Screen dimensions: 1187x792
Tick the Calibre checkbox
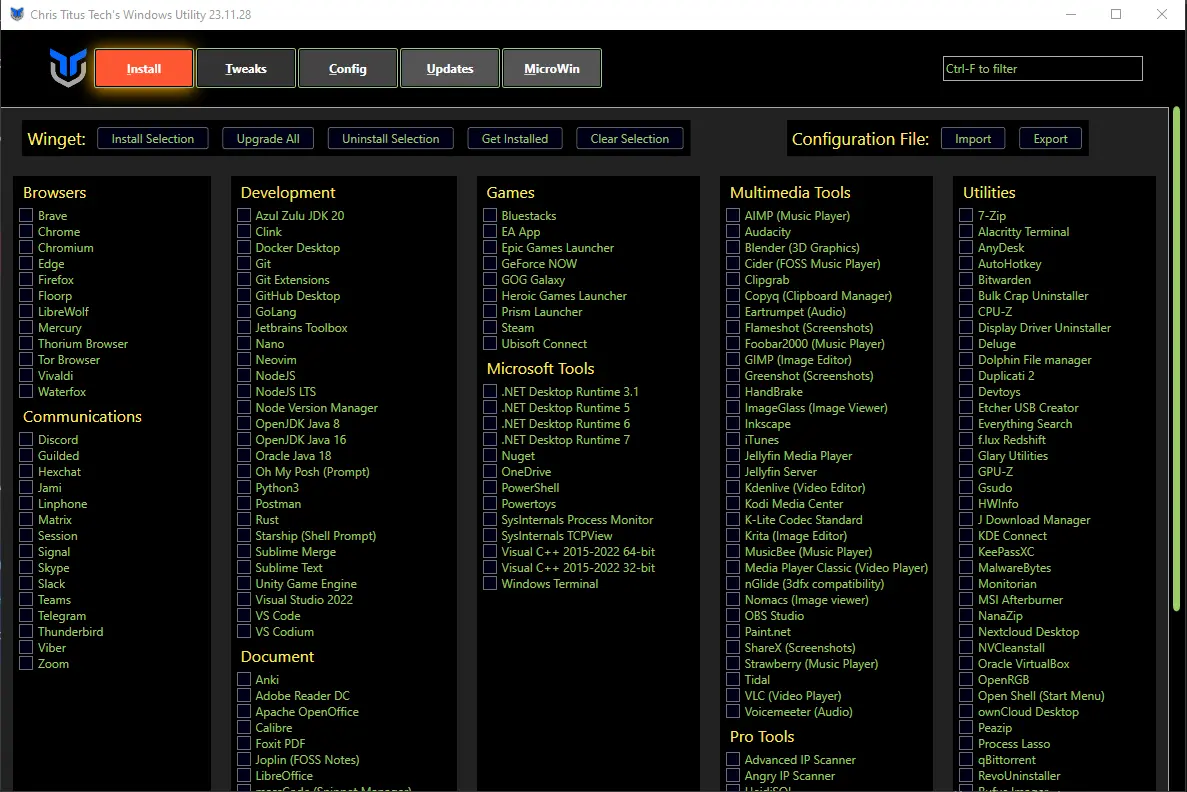pyautogui.click(x=244, y=728)
